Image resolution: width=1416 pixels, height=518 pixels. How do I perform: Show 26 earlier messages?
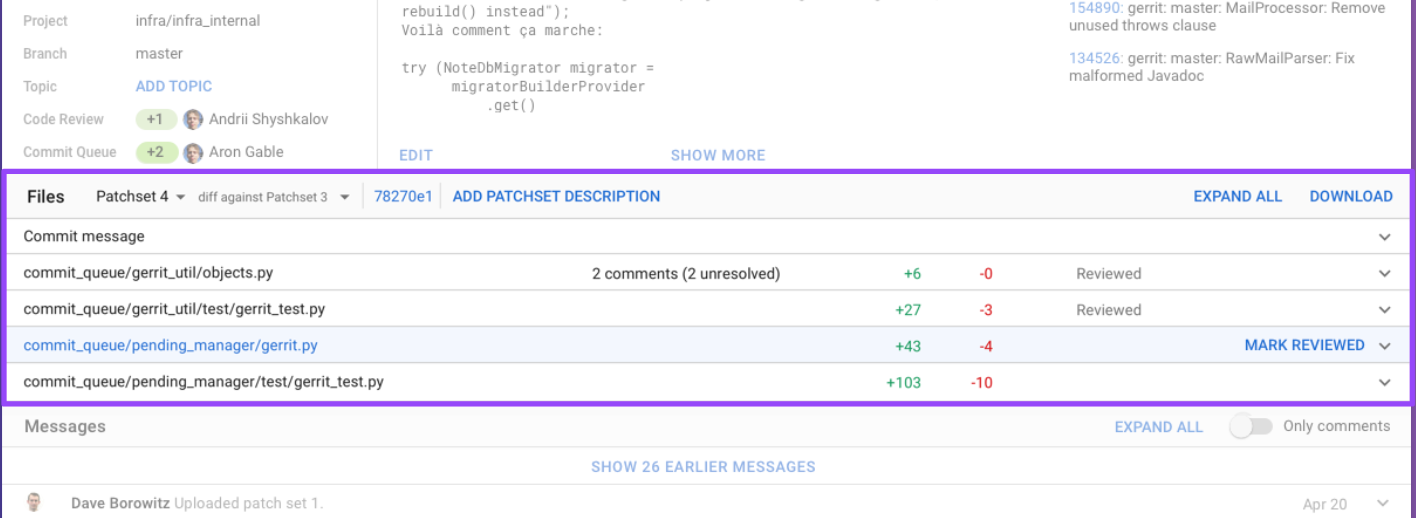(703, 467)
